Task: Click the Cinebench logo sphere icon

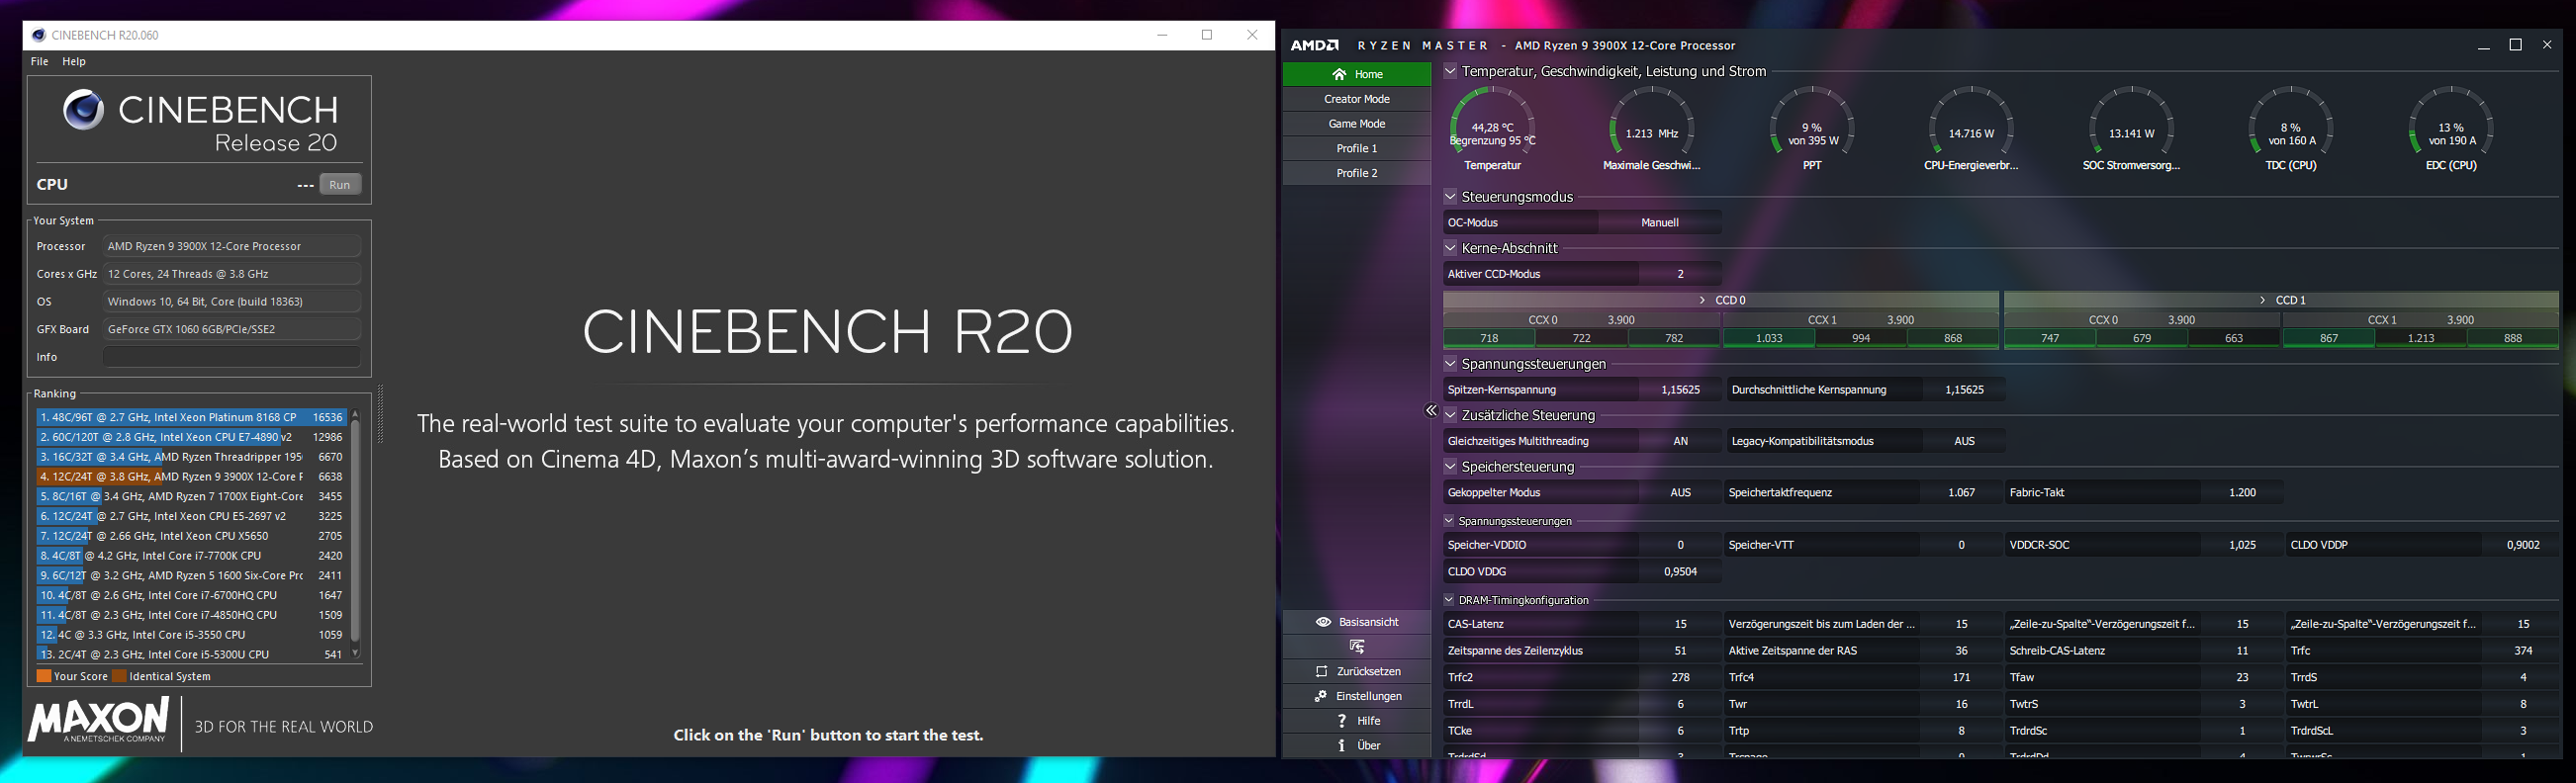Action: 83,110
